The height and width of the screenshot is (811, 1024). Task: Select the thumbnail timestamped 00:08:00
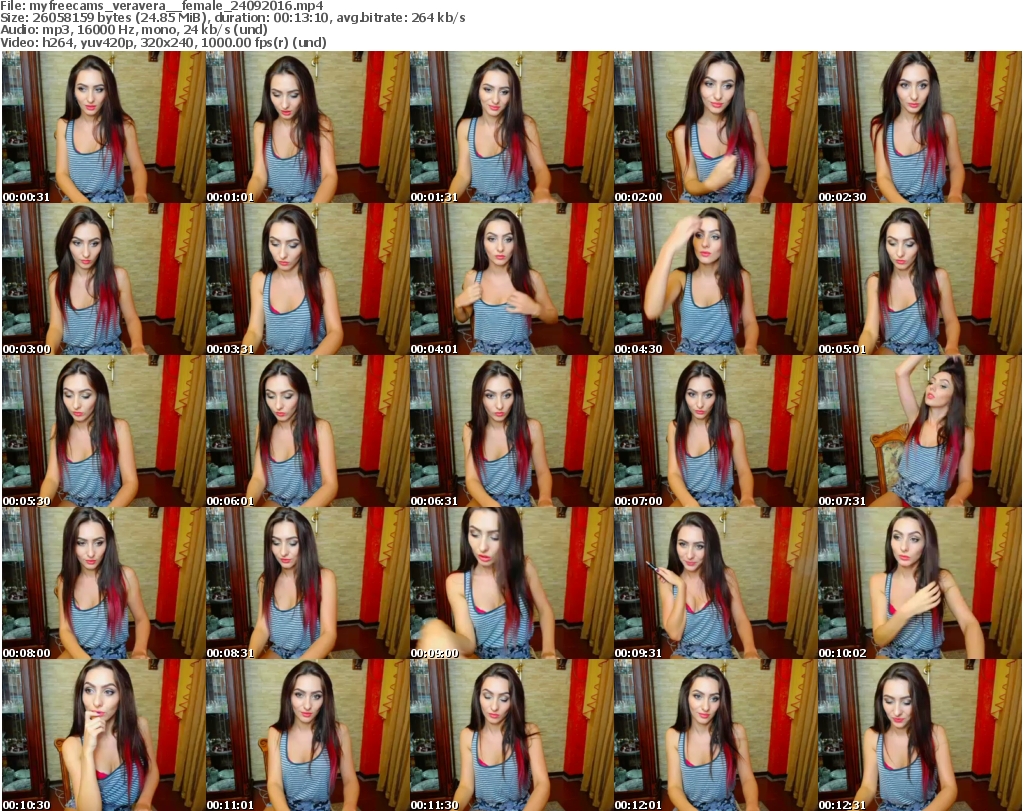tap(103, 583)
